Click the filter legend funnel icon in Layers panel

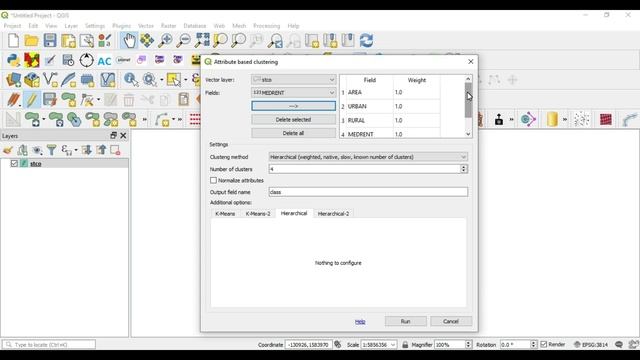[x=51, y=150]
